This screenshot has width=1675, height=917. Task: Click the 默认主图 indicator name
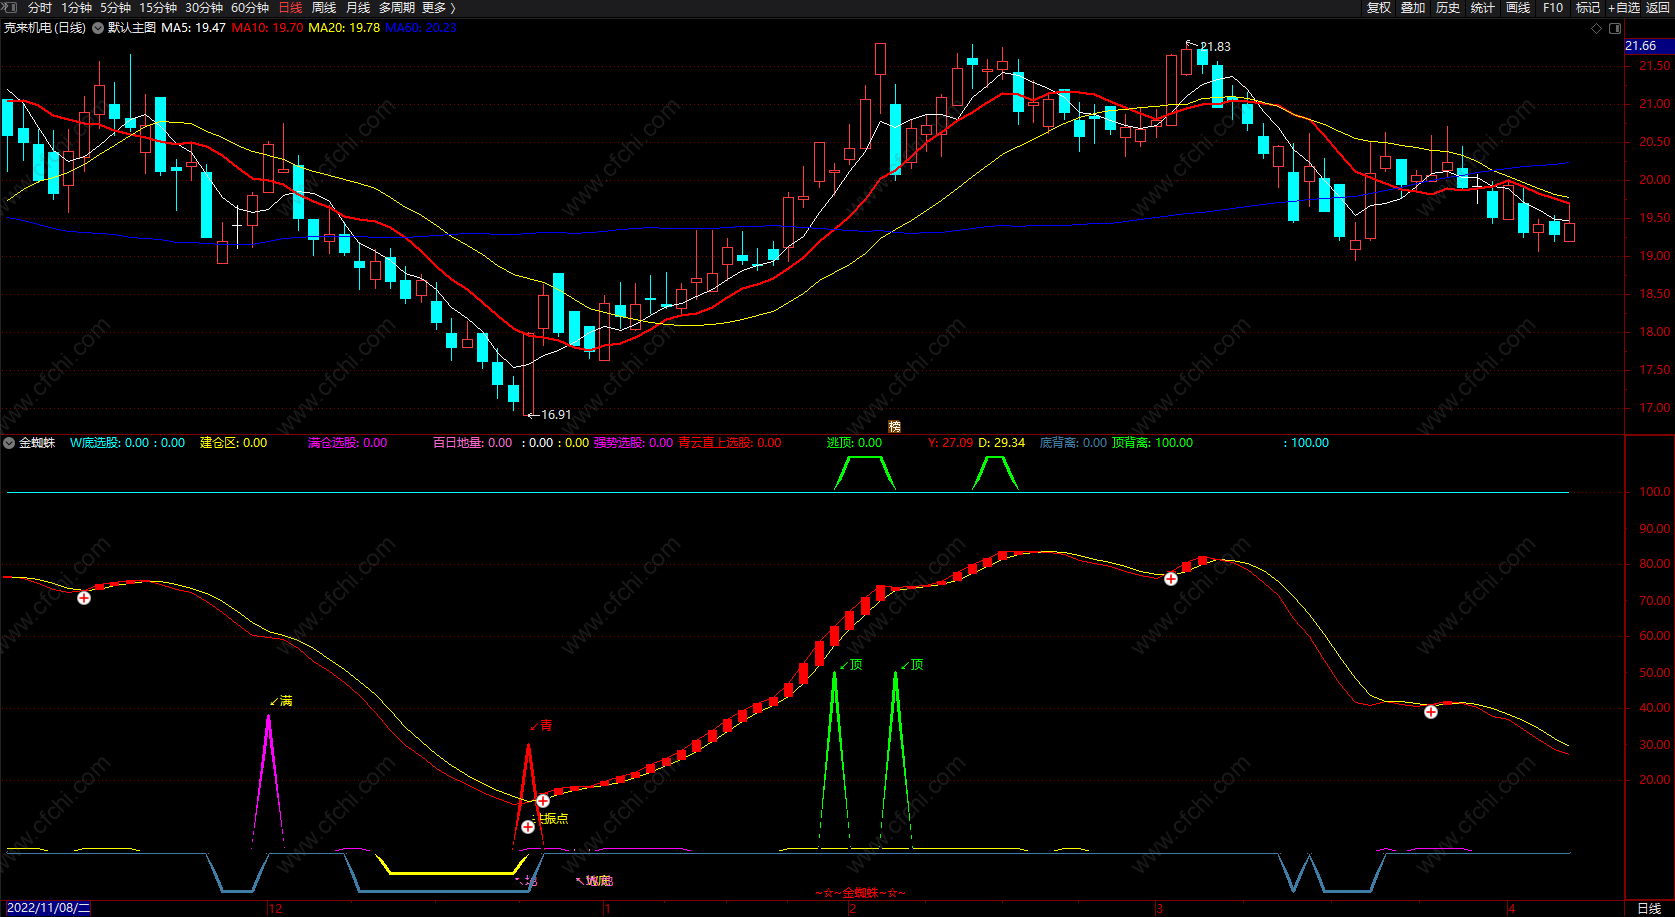point(132,28)
